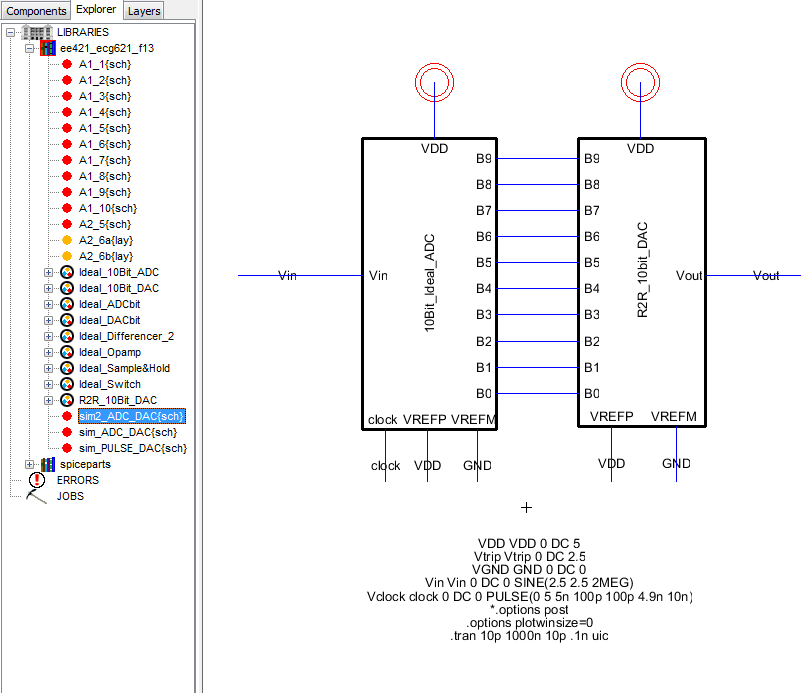Click the red dot beside A1_2{sch}
The image size is (804, 693).
point(67,80)
